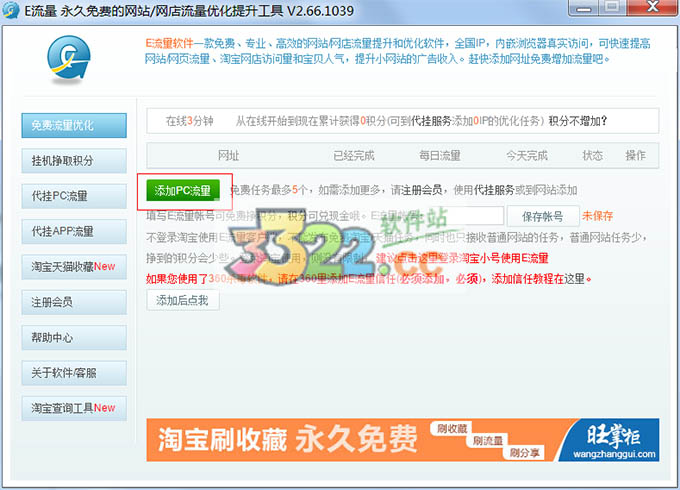Open the 帮助中心 section
The height and width of the screenshot is (490, 680).
74,337
